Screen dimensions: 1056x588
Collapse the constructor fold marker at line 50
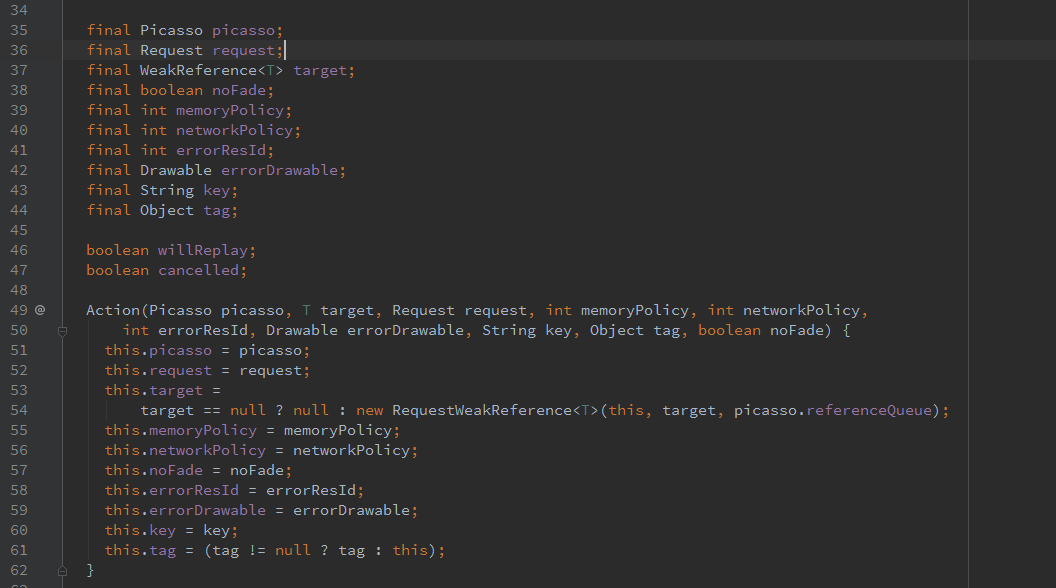62,331
